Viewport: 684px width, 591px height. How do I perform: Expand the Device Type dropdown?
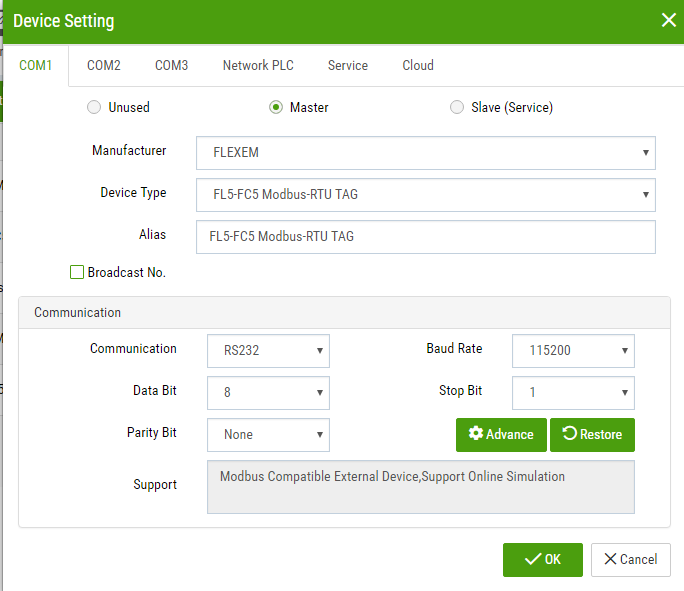(x=426, y=195)
